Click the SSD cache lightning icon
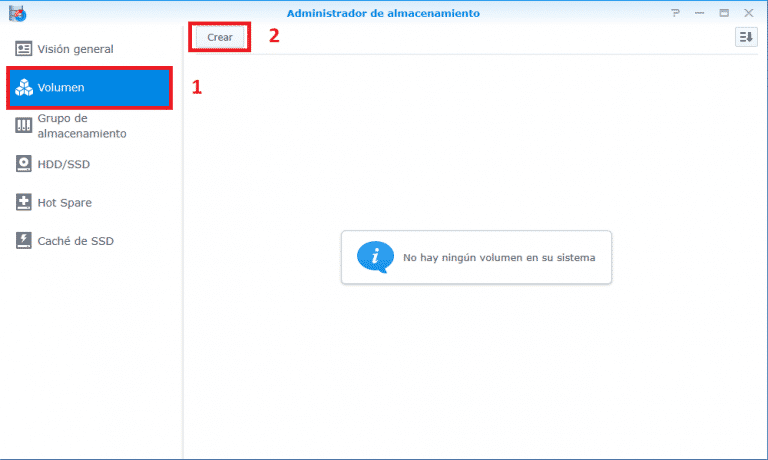The height and width of the screenshot is (460, 768). click(x=24, y=240)
